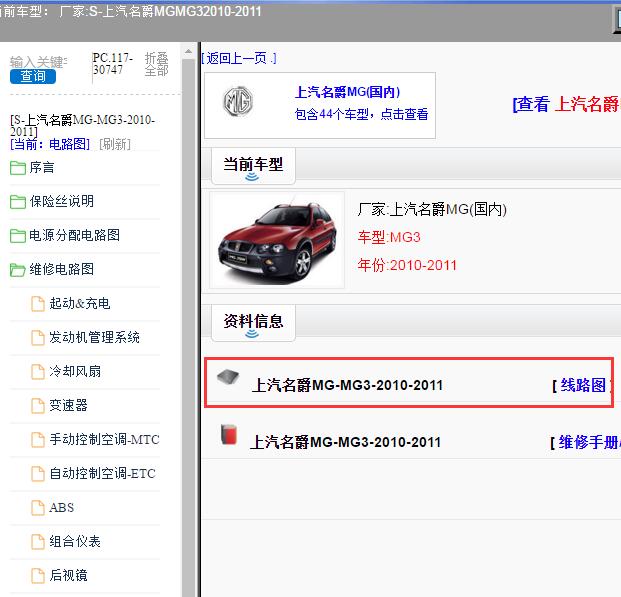Open the 线路图 link
The width and height of the screenshot is (621, 597).
pyautogui.click(x=583, y=385)
